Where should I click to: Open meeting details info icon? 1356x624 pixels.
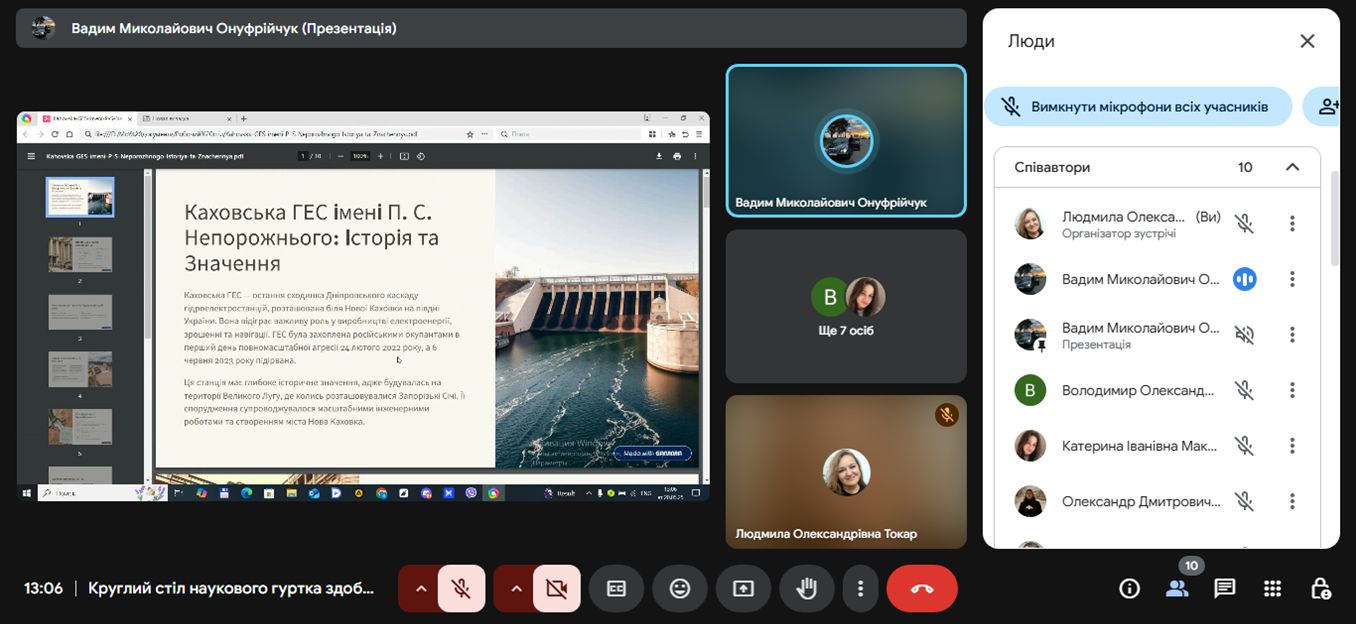click(x=1129, y=589)
